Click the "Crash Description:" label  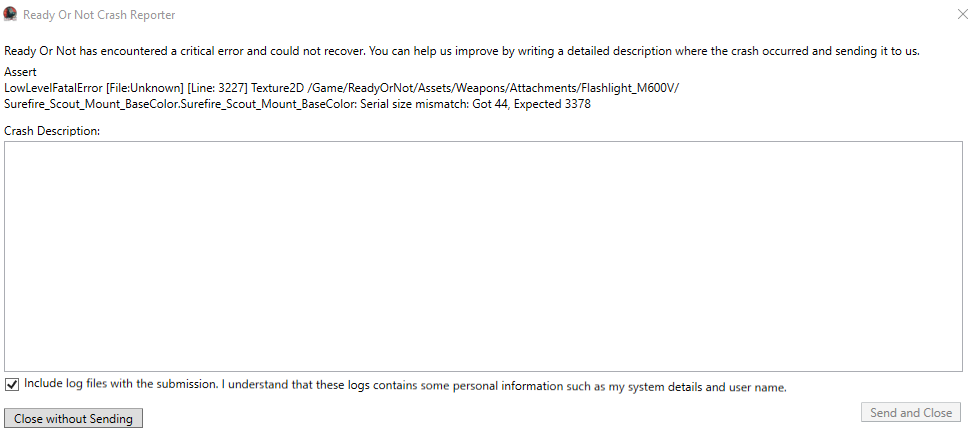tap(52, 131)
